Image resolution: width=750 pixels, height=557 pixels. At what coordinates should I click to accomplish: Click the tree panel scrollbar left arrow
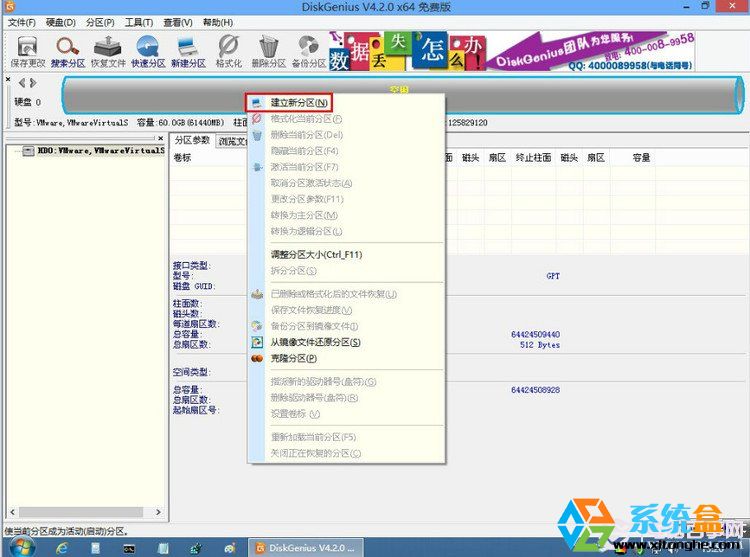point(12,512)
